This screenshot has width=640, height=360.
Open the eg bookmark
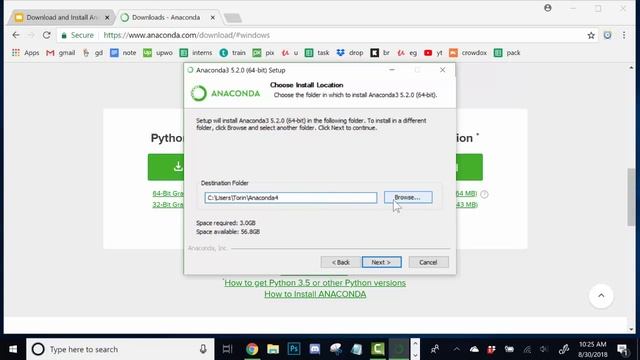tap(407, 53)
